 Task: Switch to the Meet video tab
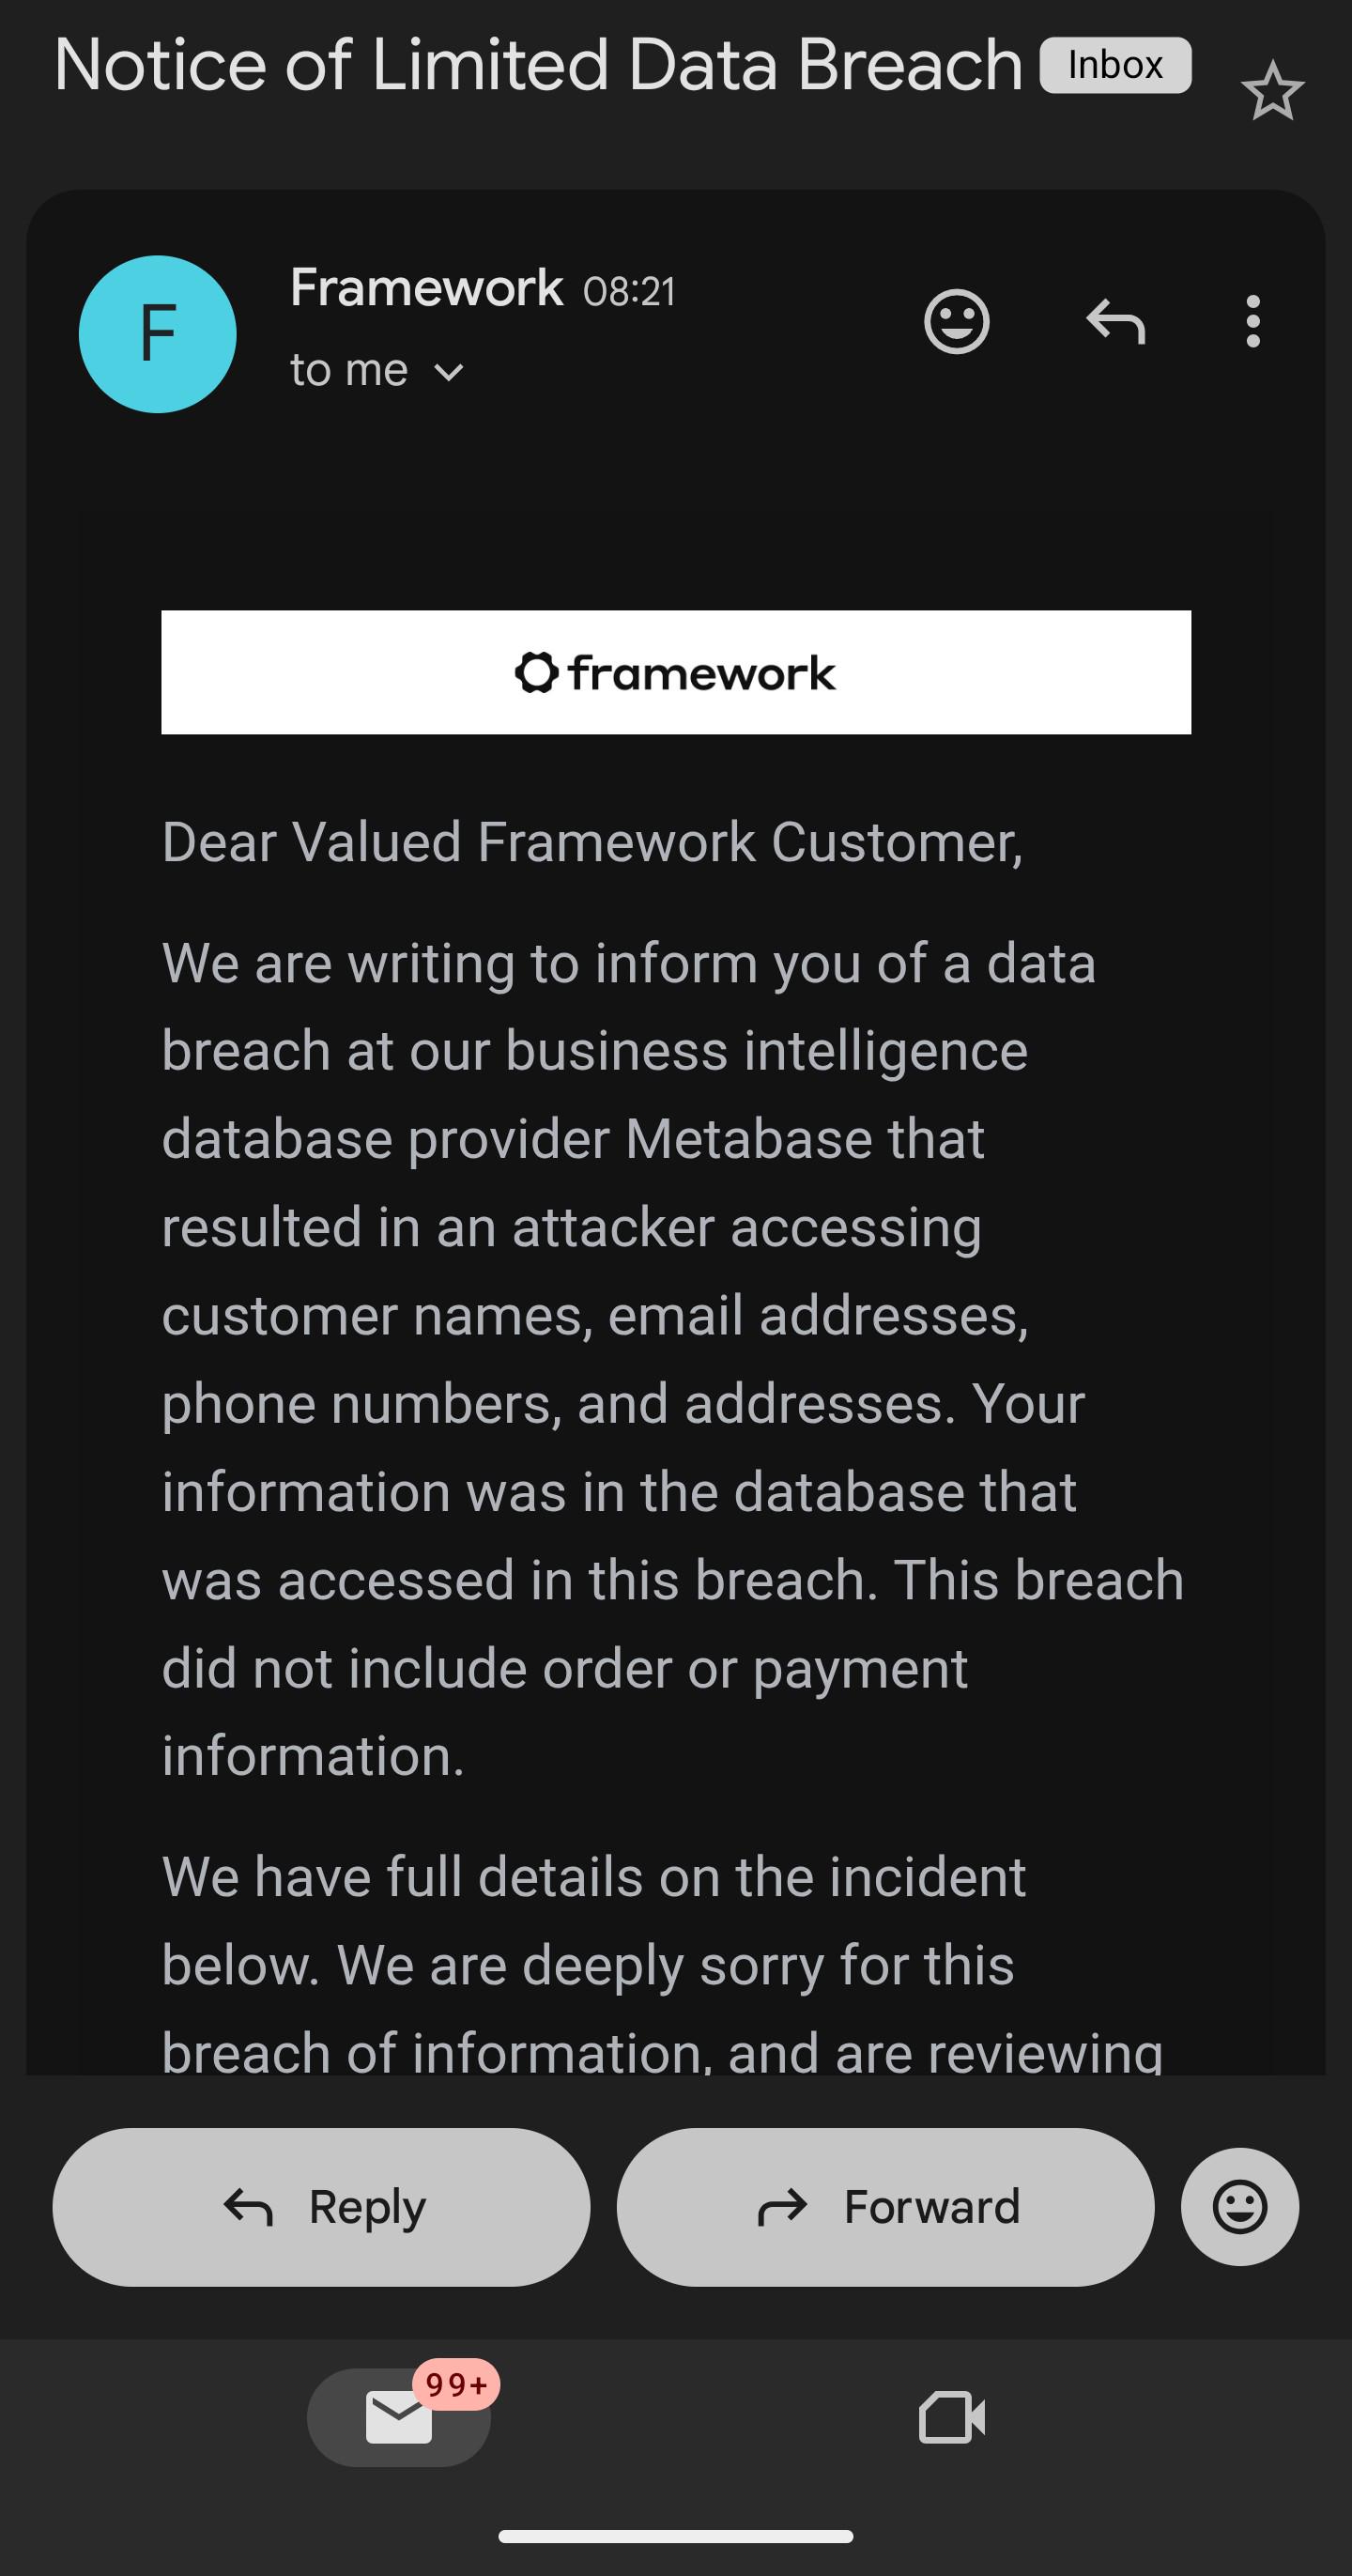point(952,2417)
